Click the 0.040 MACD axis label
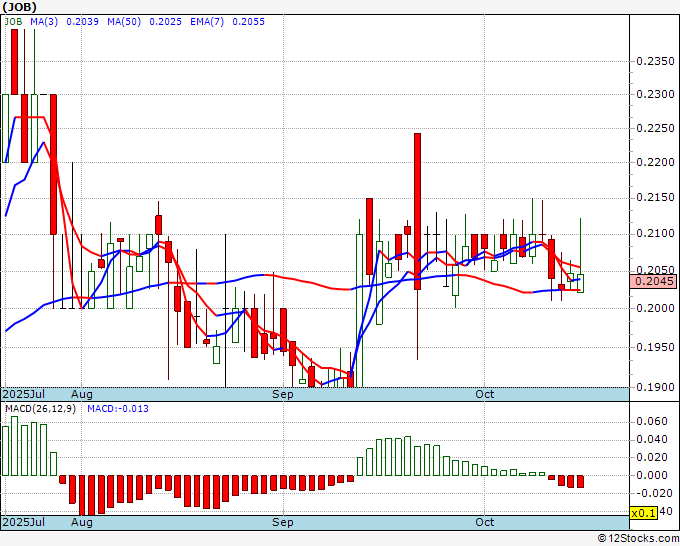The image size is (680, 546). [651, 440]
